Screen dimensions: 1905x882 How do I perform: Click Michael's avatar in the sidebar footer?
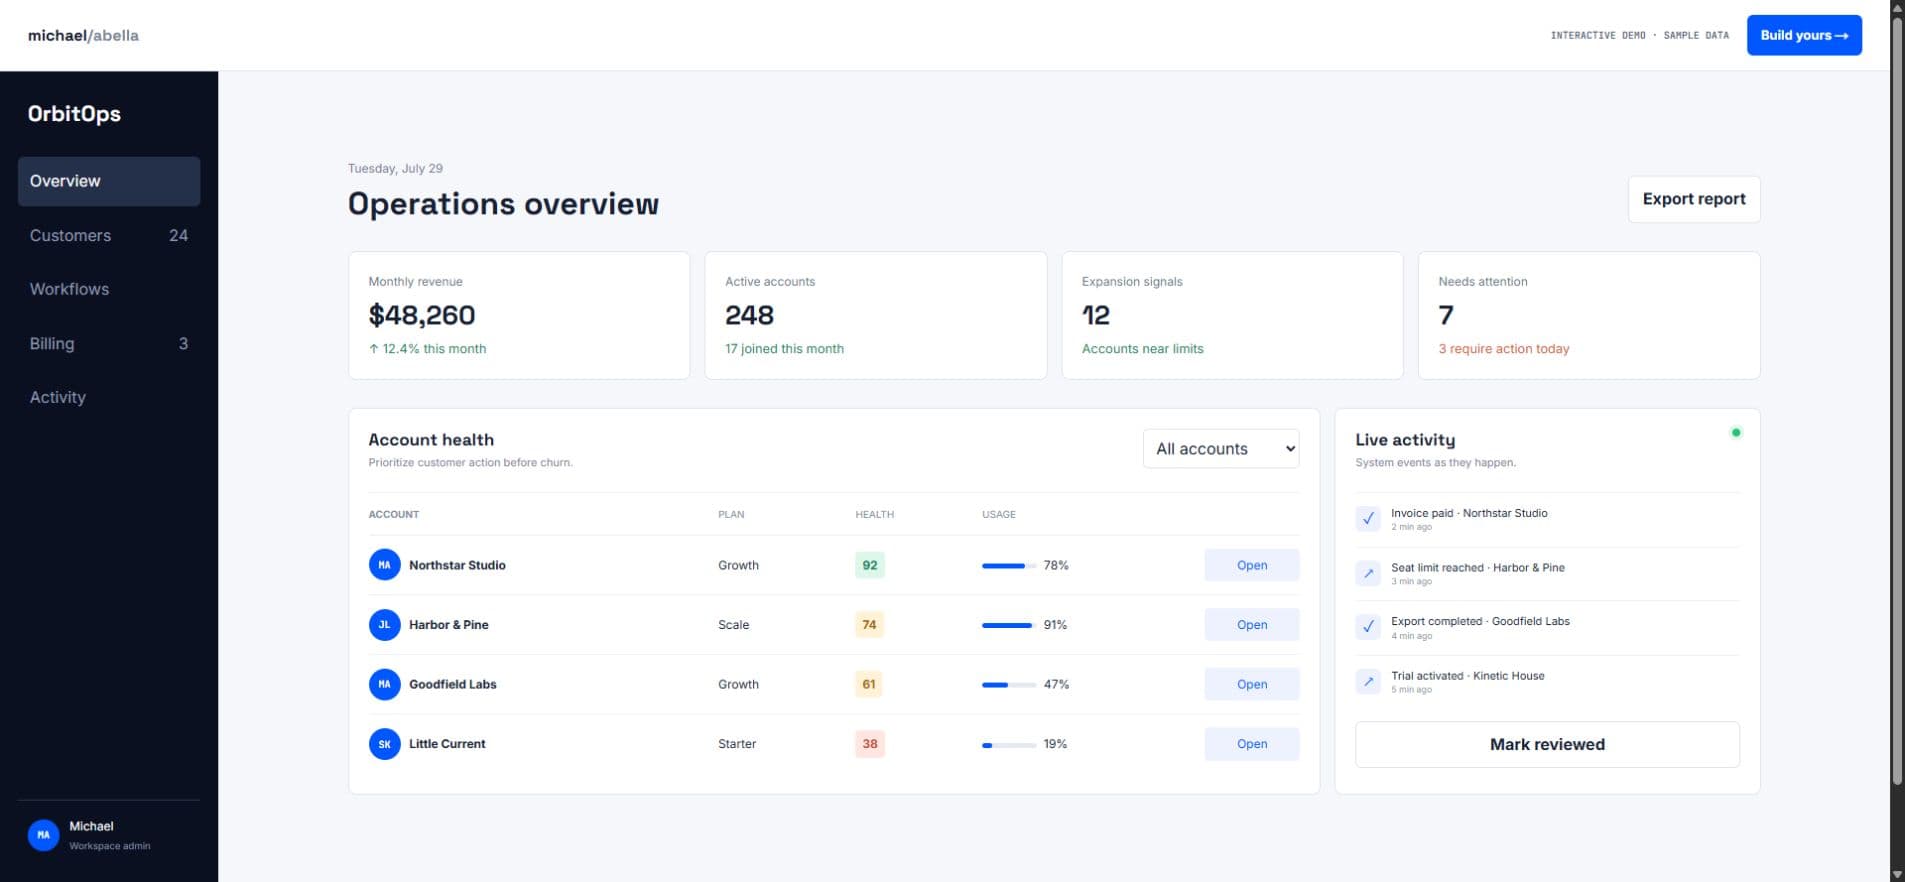[43, 835]
